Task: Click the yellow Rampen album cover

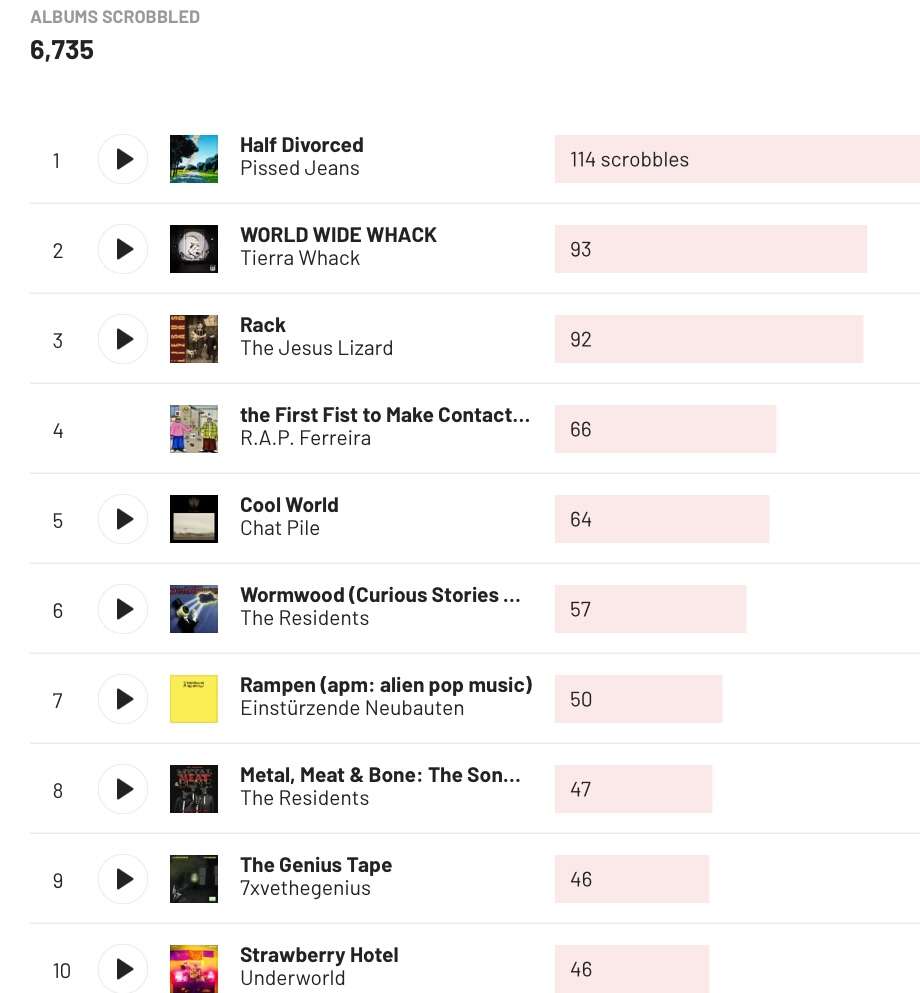Action: (x=194, y=699)
